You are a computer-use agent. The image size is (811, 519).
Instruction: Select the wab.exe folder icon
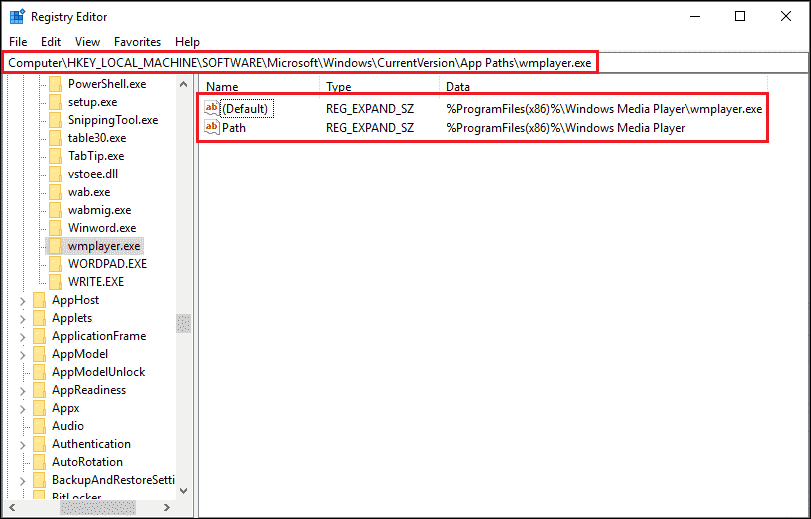coord(55,192)
